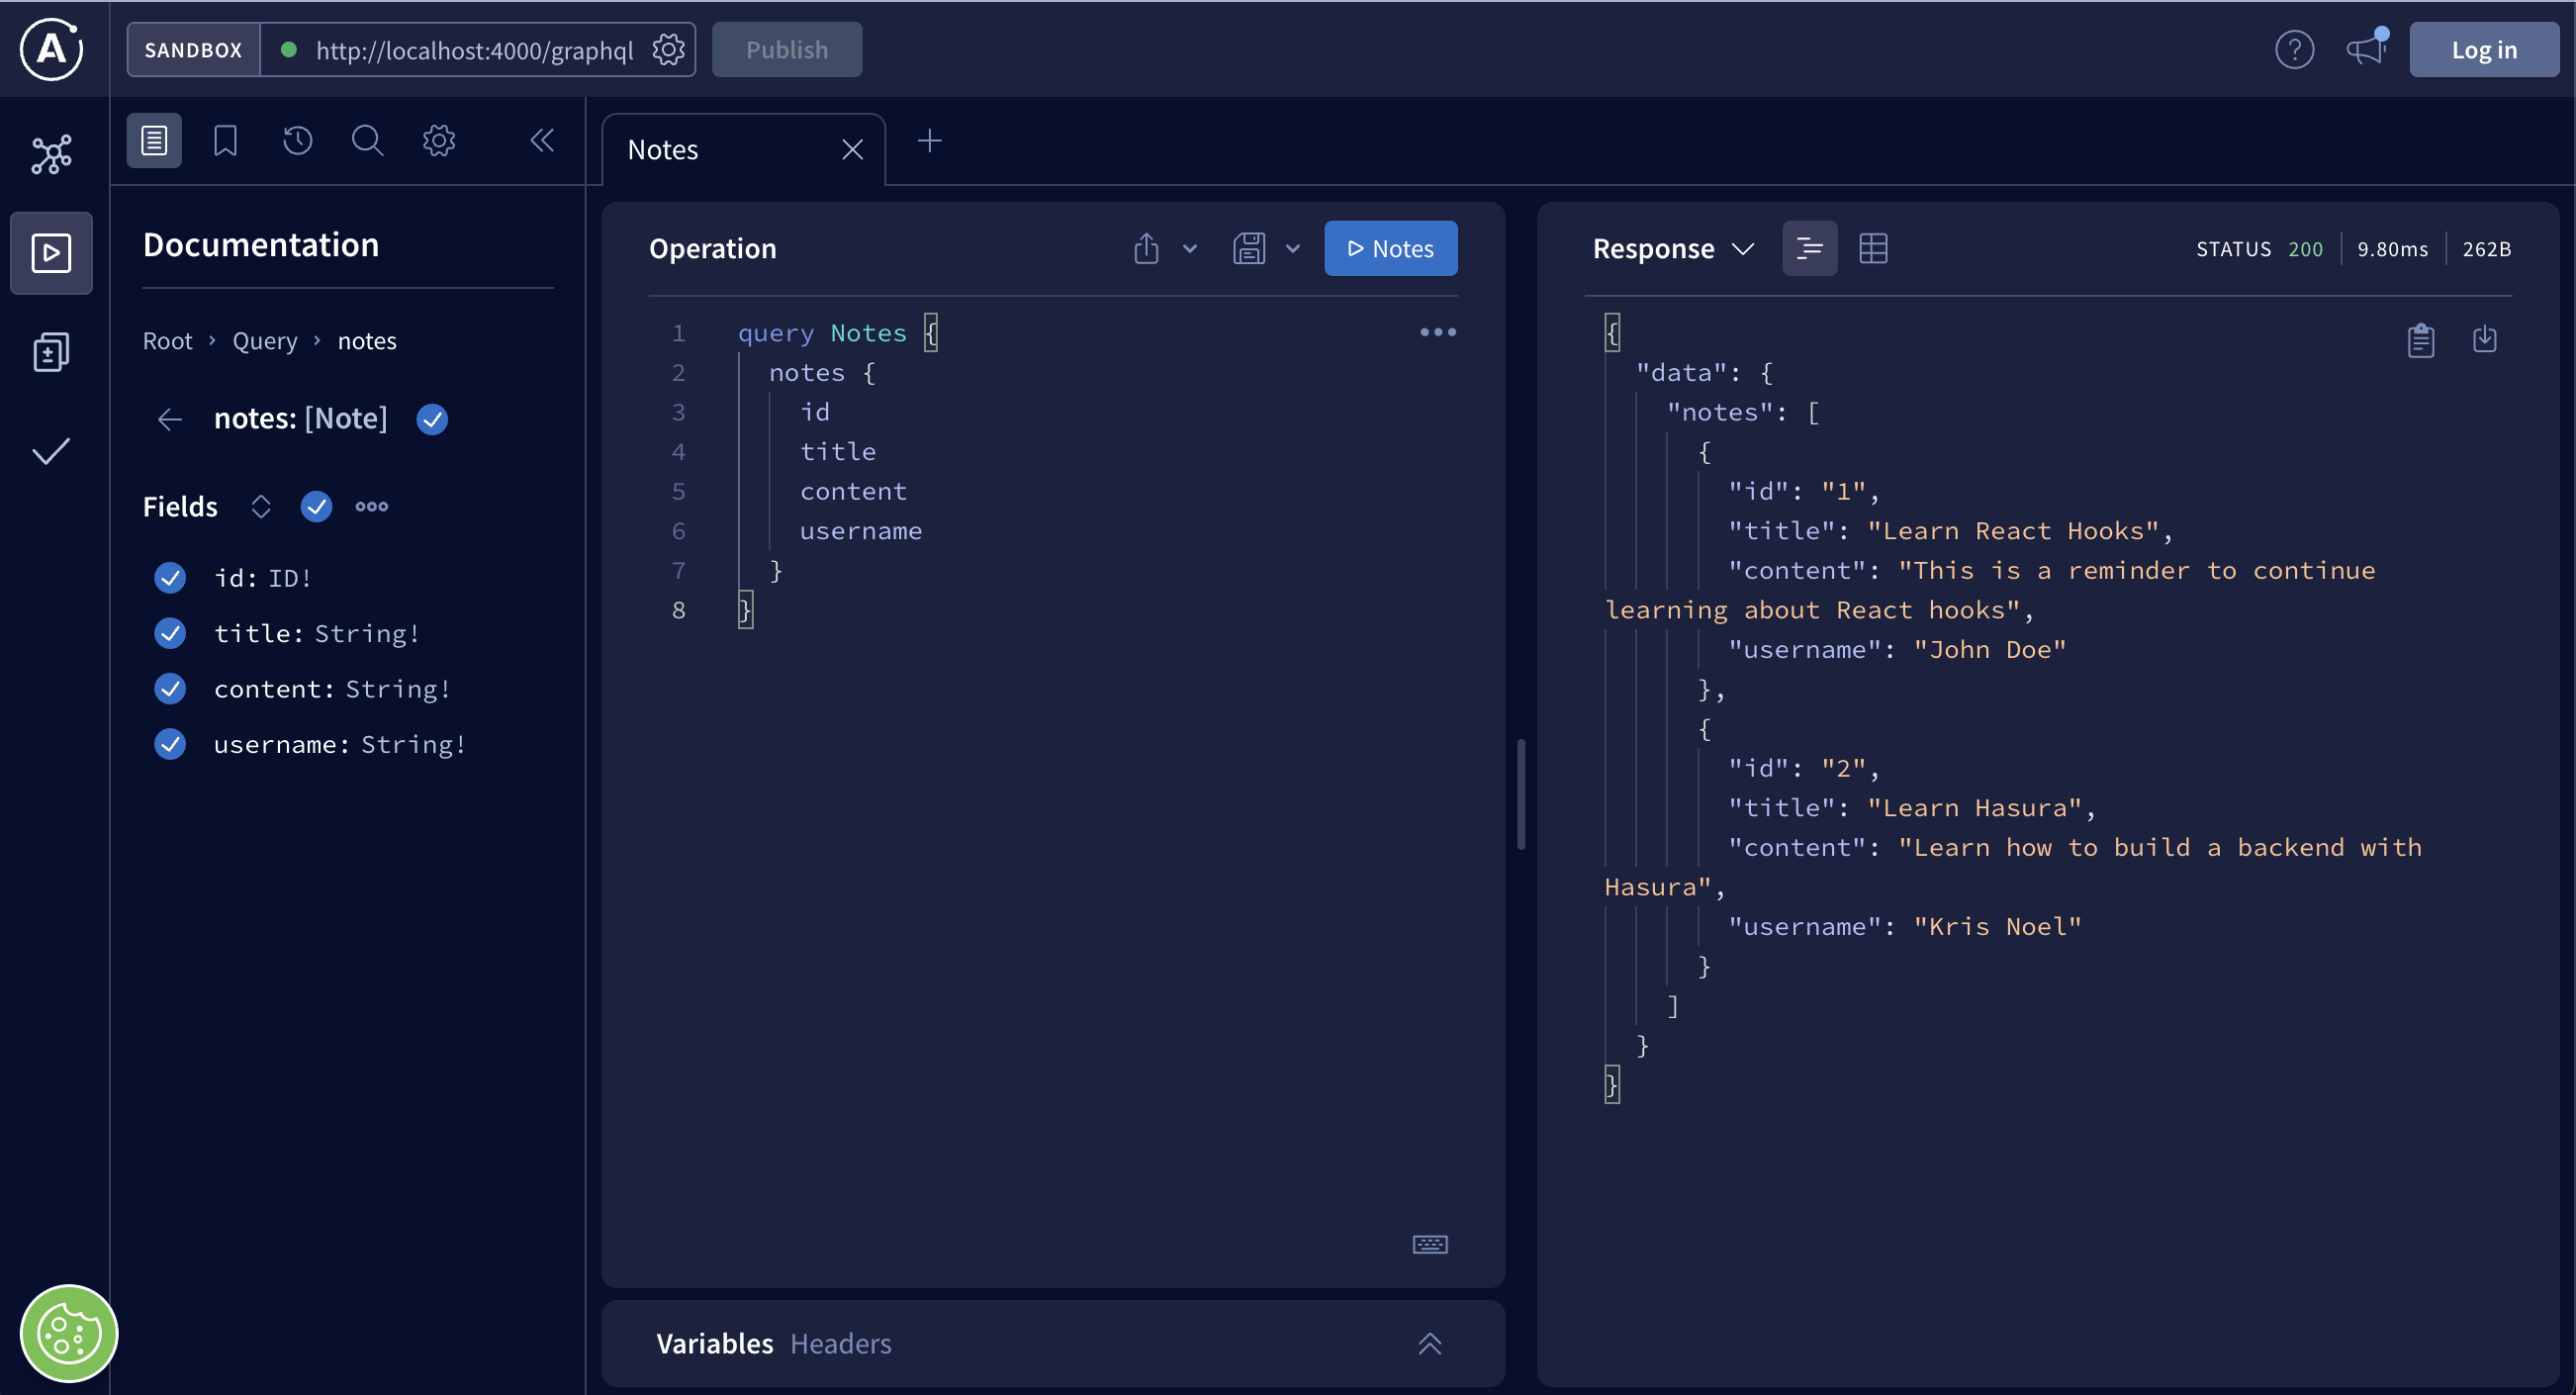Uncheck the title: String! field
The height and width of the screenshot is (1395, 2576).
tap(170, 634)
